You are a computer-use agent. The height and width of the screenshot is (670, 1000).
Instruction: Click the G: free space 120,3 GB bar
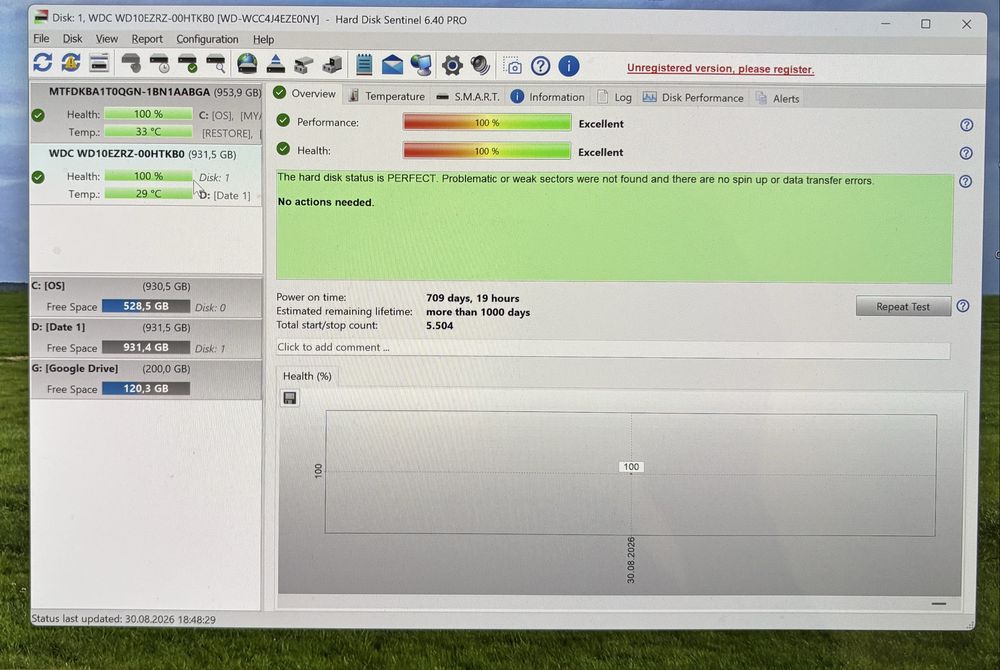pyautogui.click(x=146, y=388)
